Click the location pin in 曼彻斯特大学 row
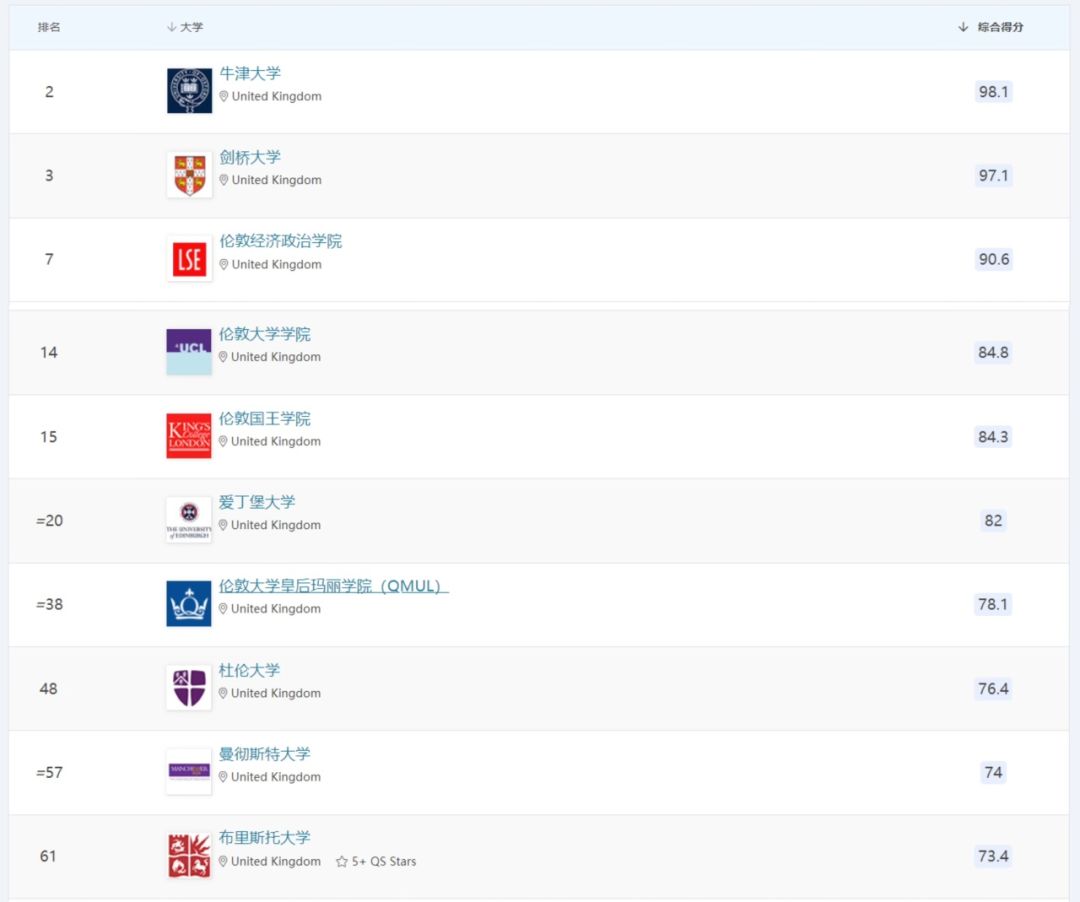Viewport: 1080px width, 902px height. pyautogui.click(x=223, y=777)
